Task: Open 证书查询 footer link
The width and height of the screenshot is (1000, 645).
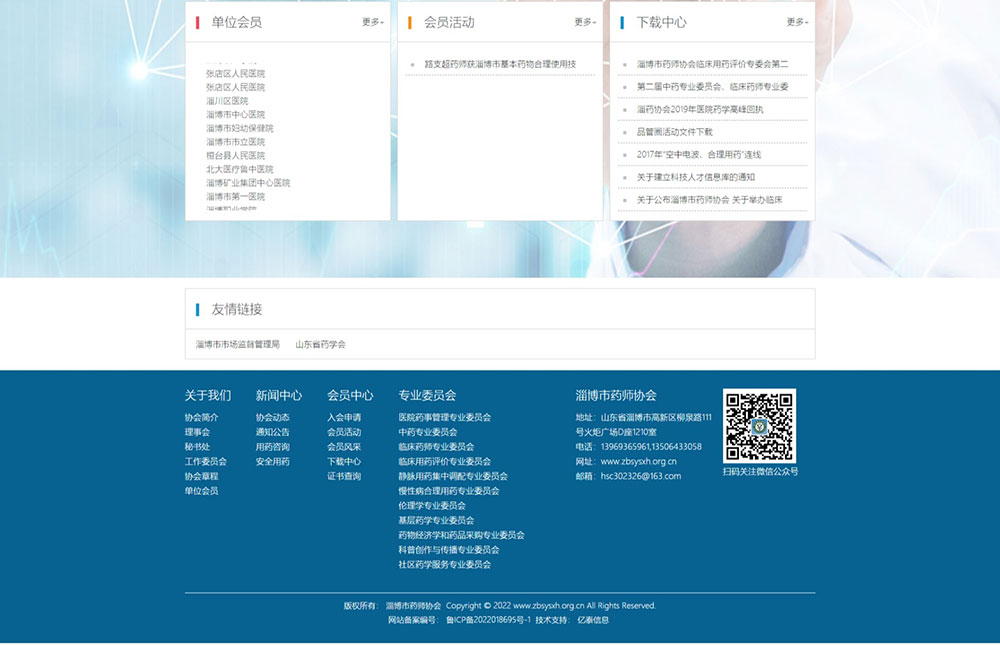Action: click(344, 476)
